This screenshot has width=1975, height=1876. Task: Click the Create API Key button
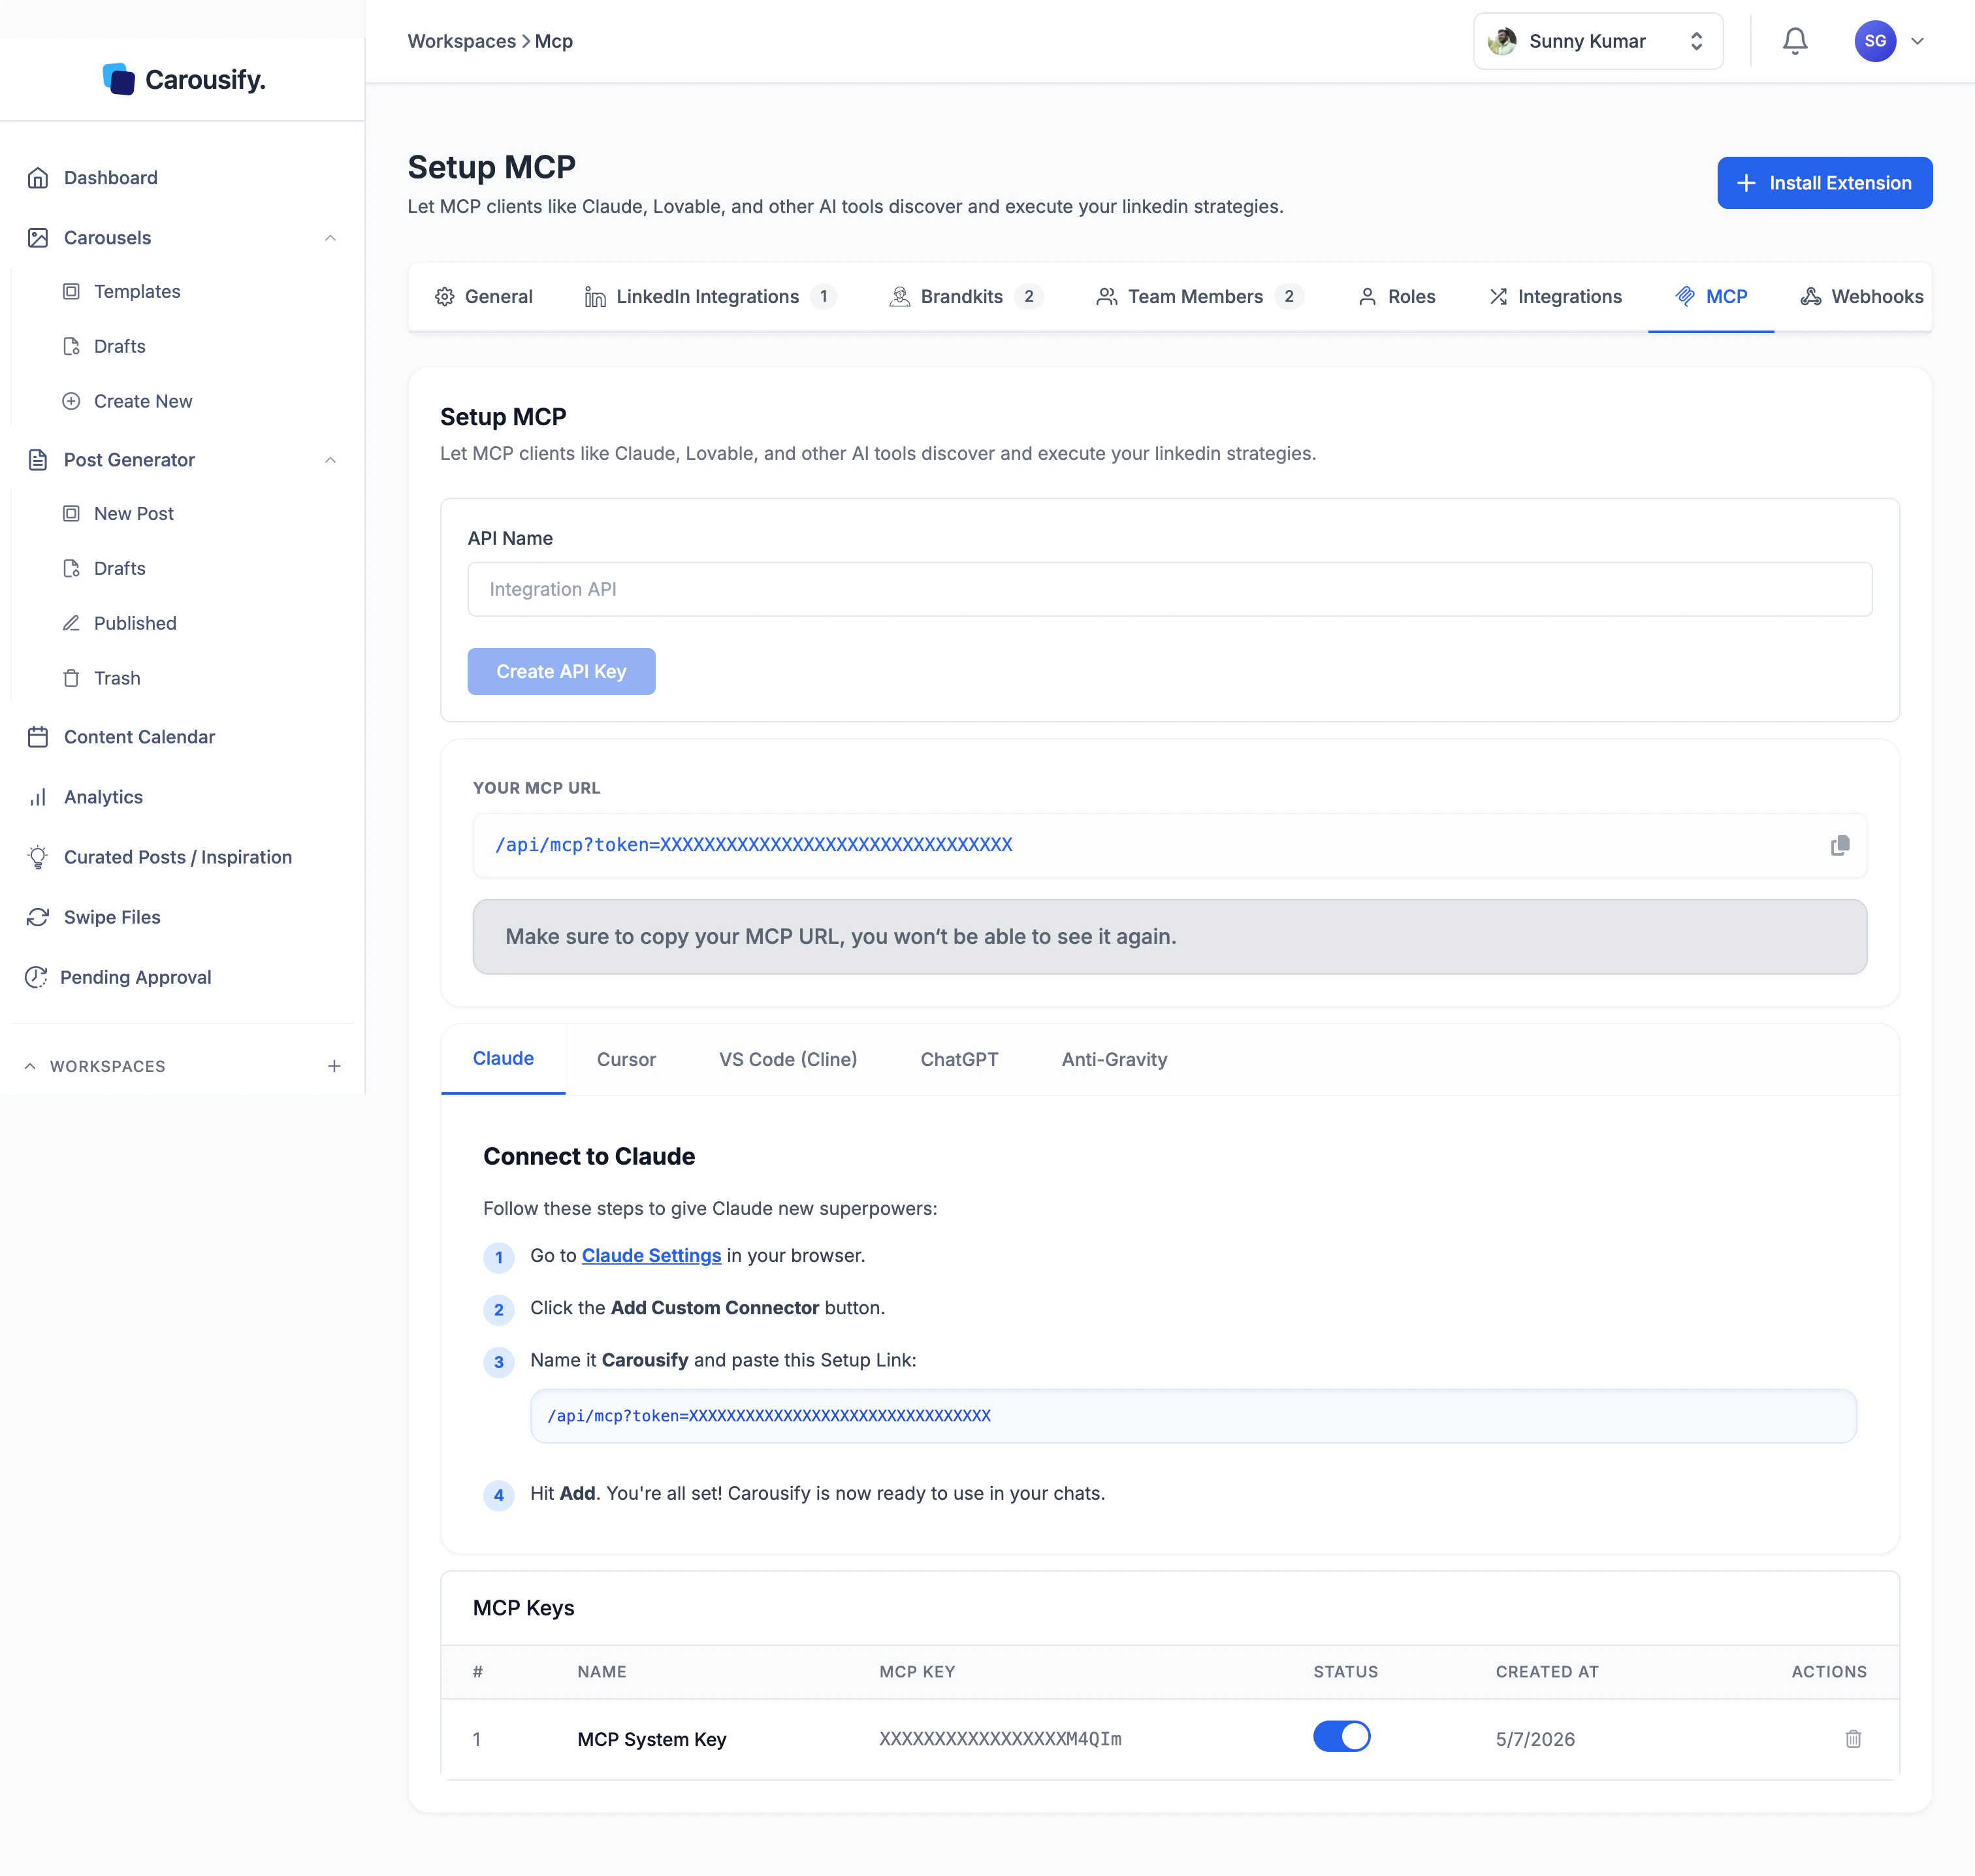point(561,671)
